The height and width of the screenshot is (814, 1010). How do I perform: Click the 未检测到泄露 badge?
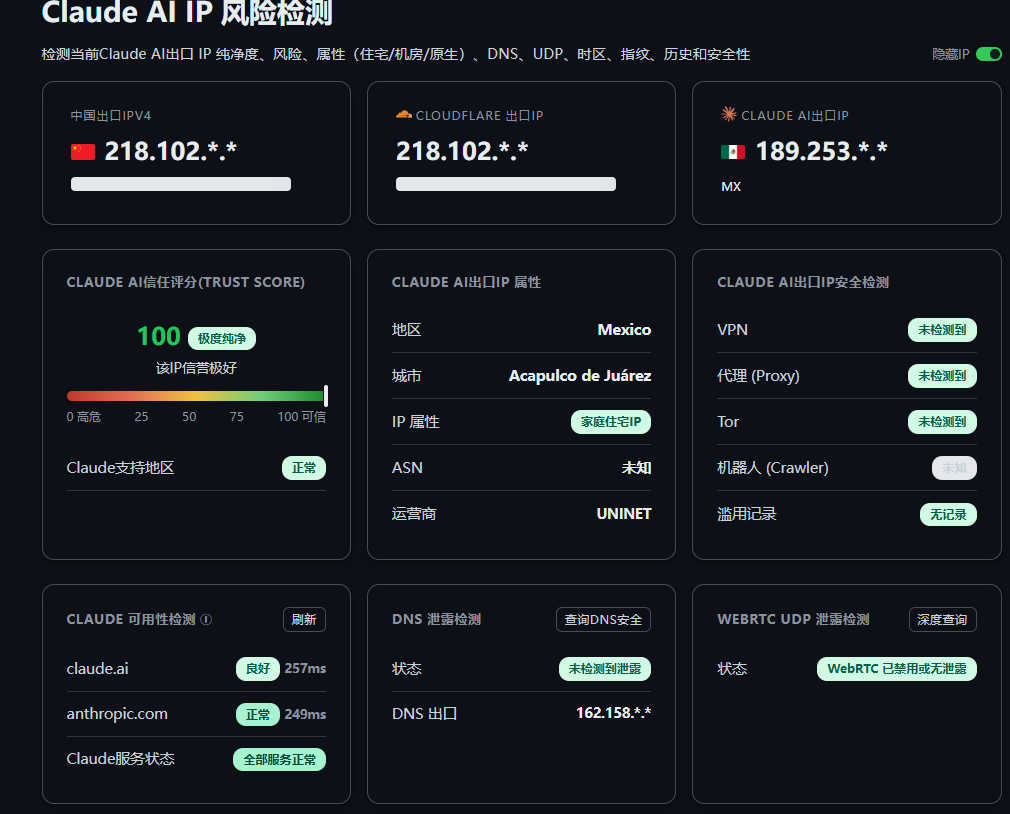(x=605, y=668)
